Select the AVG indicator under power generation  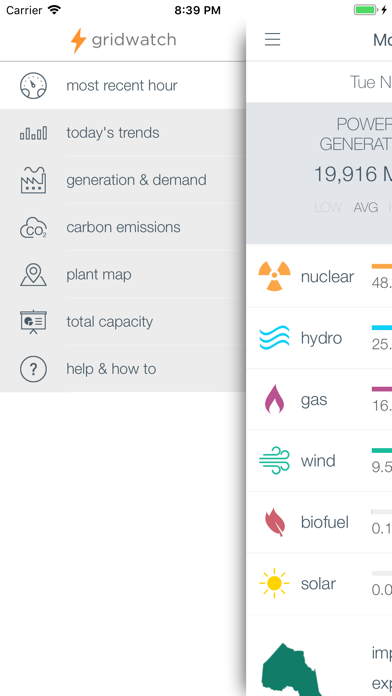(x=365, y=207)
